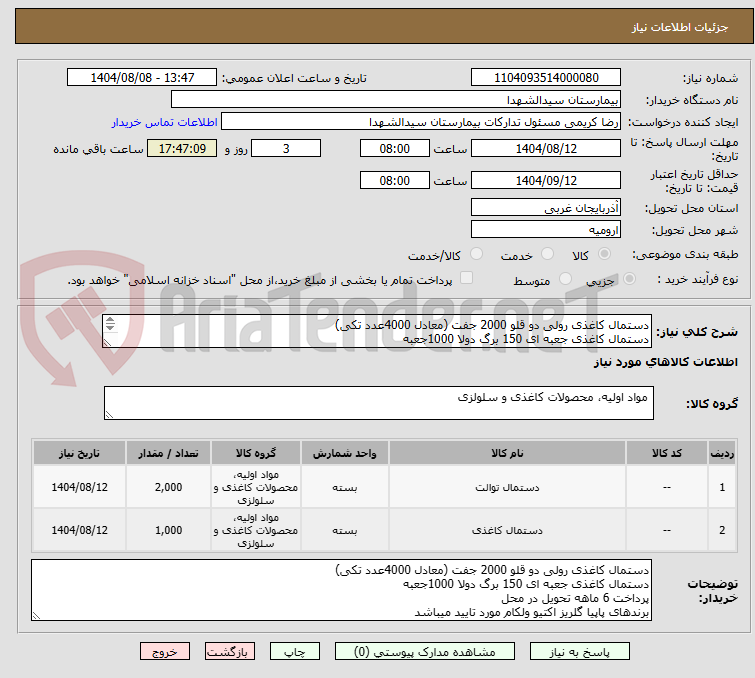Screen dimensions: 755x678
Task: Click the resize grip of the buyer notes box
Action: [36, 616]
